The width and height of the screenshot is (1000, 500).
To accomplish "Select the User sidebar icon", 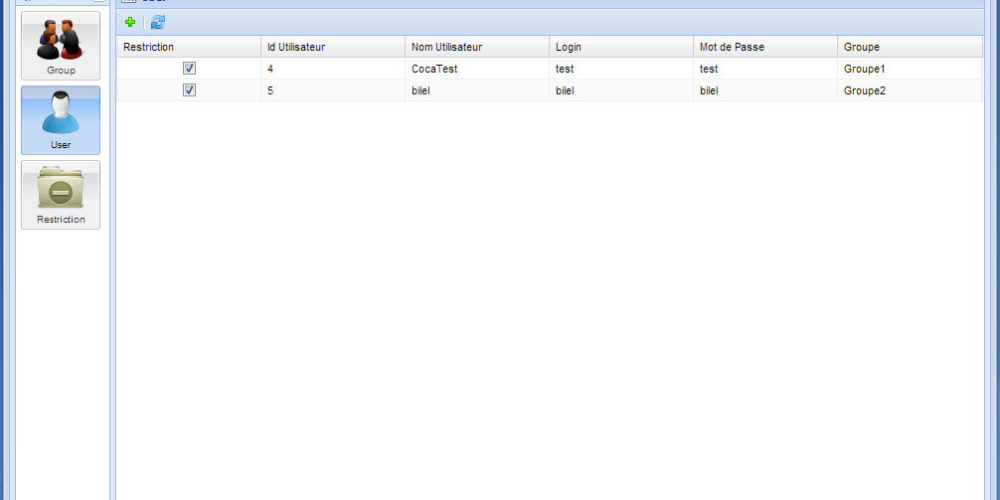I will click(x=61, y=120).
